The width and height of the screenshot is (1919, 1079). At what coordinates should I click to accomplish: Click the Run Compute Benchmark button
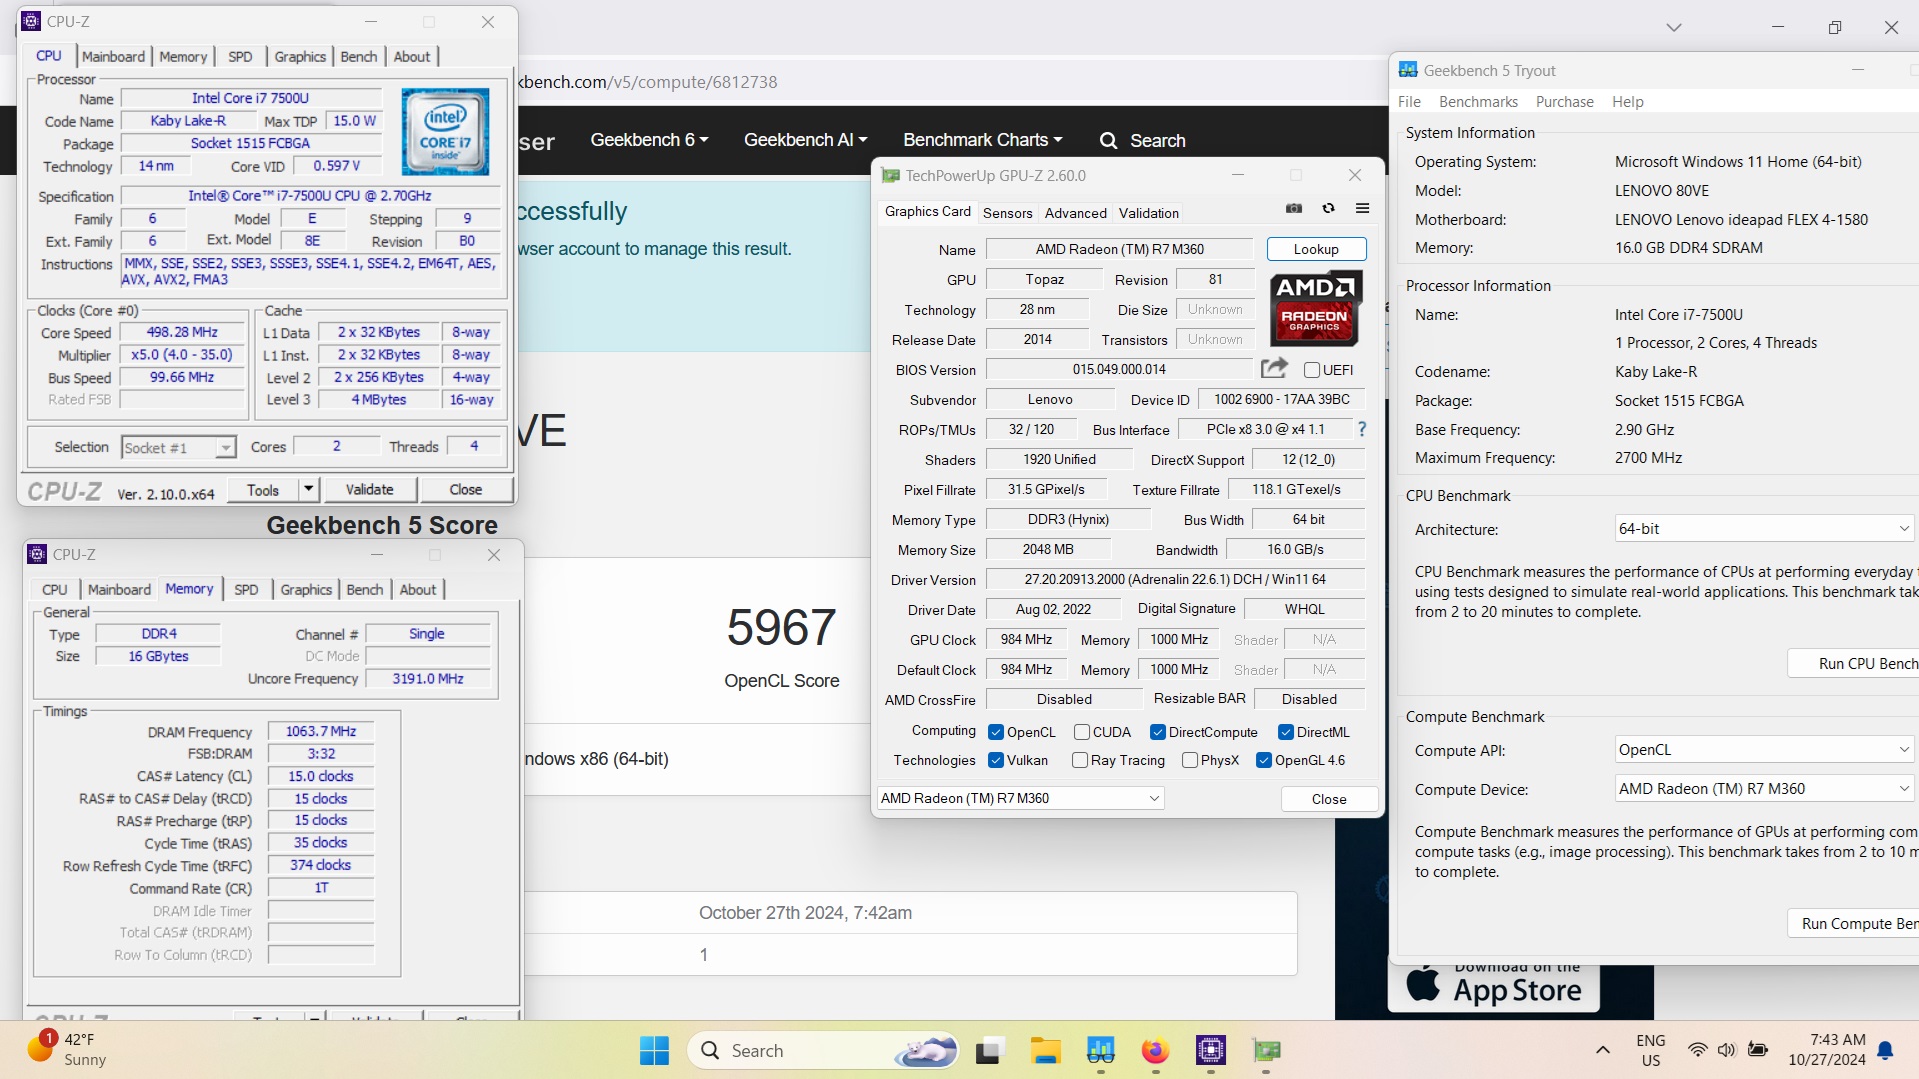point(1853,923)
